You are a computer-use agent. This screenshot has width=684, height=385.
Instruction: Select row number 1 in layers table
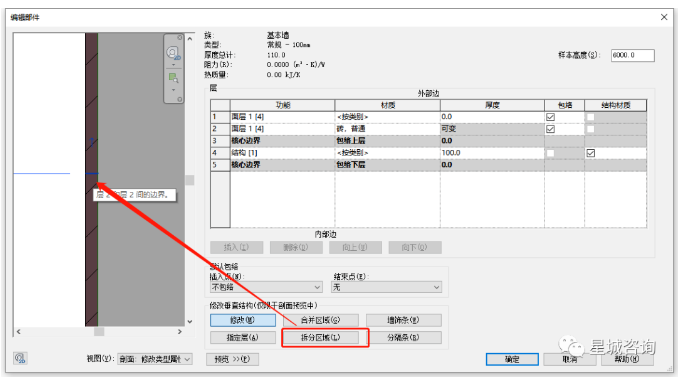tap(220, 117)
